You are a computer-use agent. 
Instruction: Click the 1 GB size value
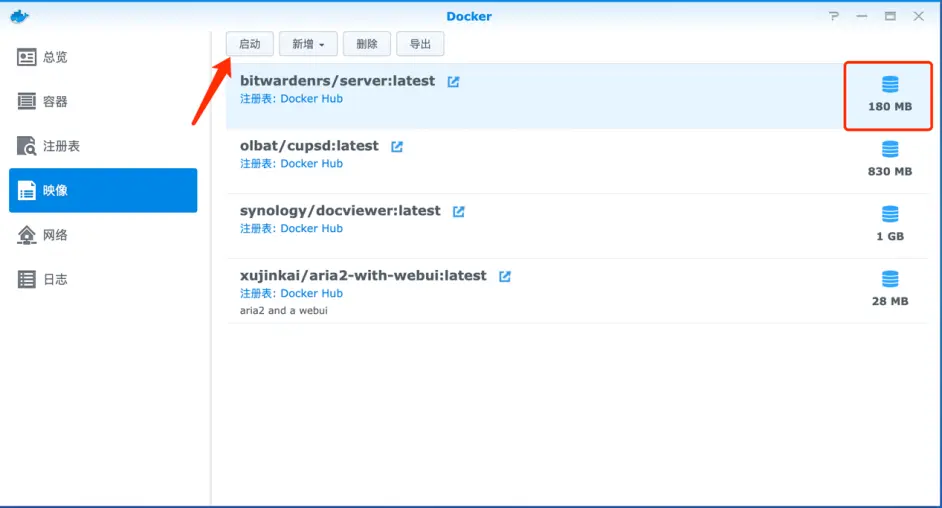890,237
